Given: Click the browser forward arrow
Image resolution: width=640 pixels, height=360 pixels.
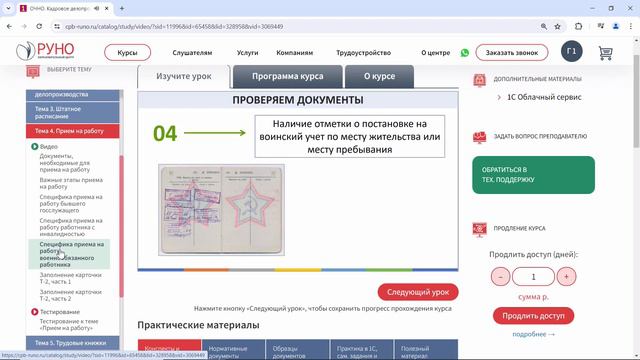Looking at the screenshot, I should (24, 26).
